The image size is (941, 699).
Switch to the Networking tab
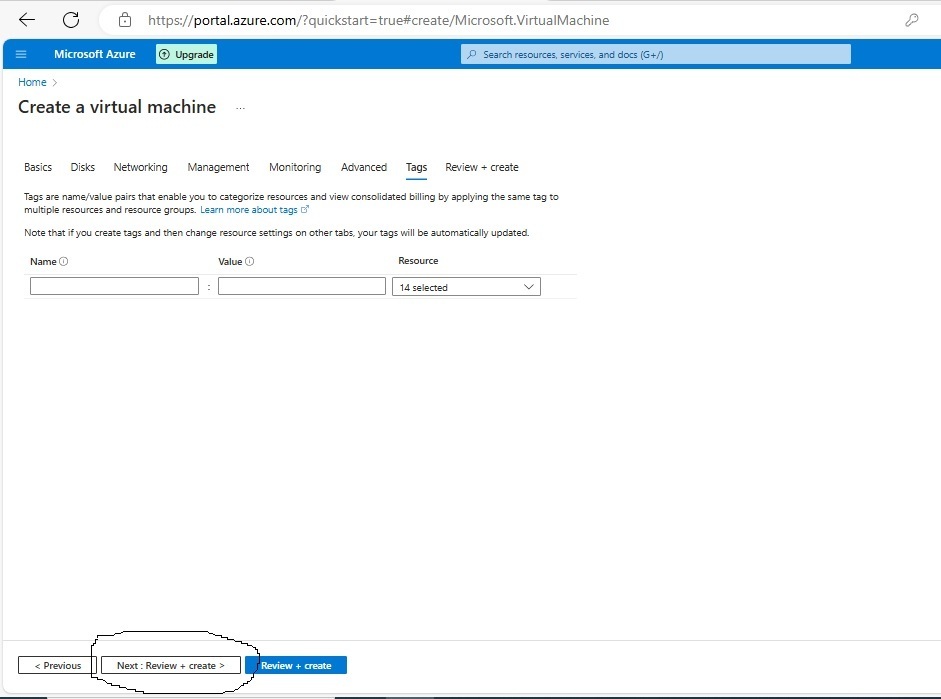[x=140, y=167]
